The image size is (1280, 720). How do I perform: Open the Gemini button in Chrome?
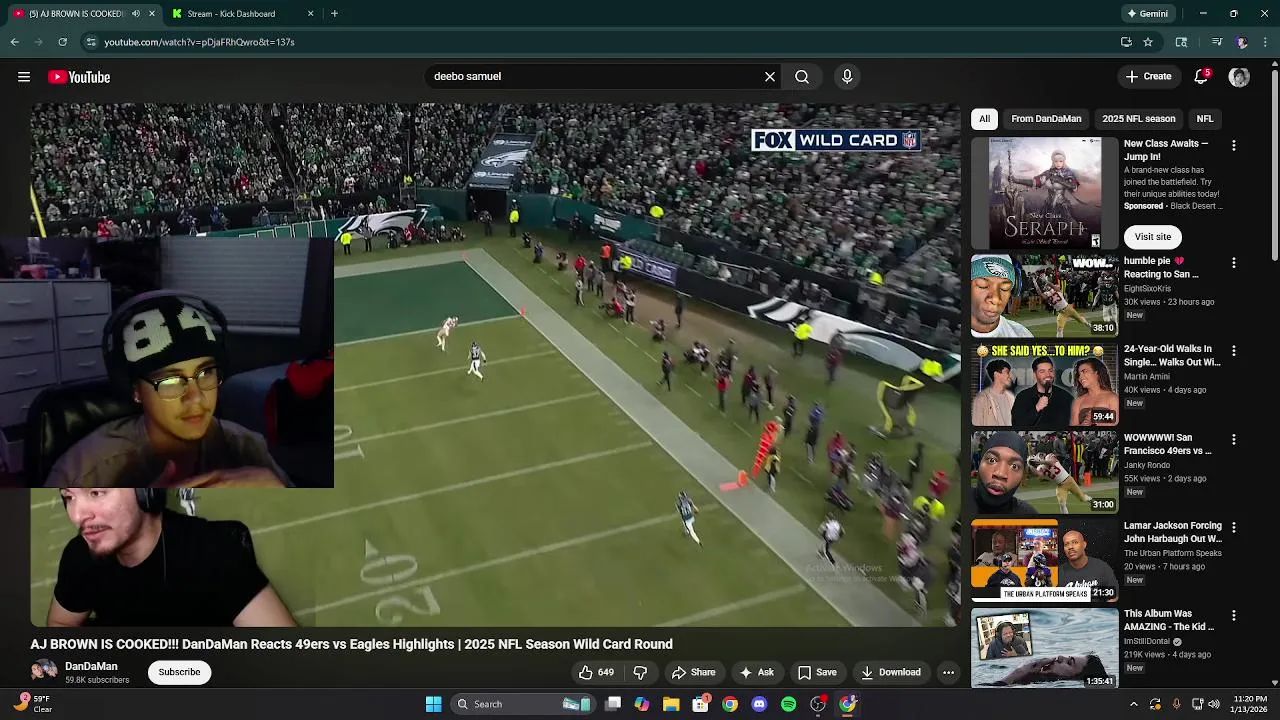pos(1148,14)
